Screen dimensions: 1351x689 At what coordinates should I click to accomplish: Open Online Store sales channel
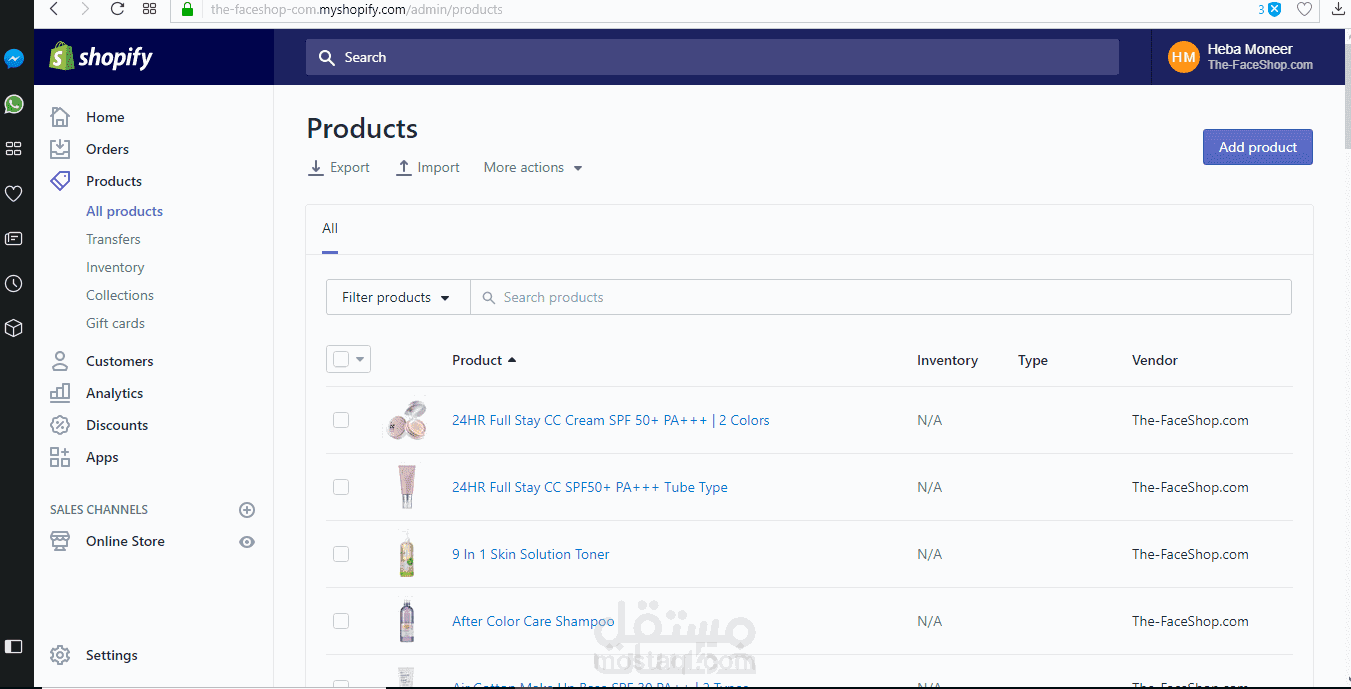[x=125, y=541]
